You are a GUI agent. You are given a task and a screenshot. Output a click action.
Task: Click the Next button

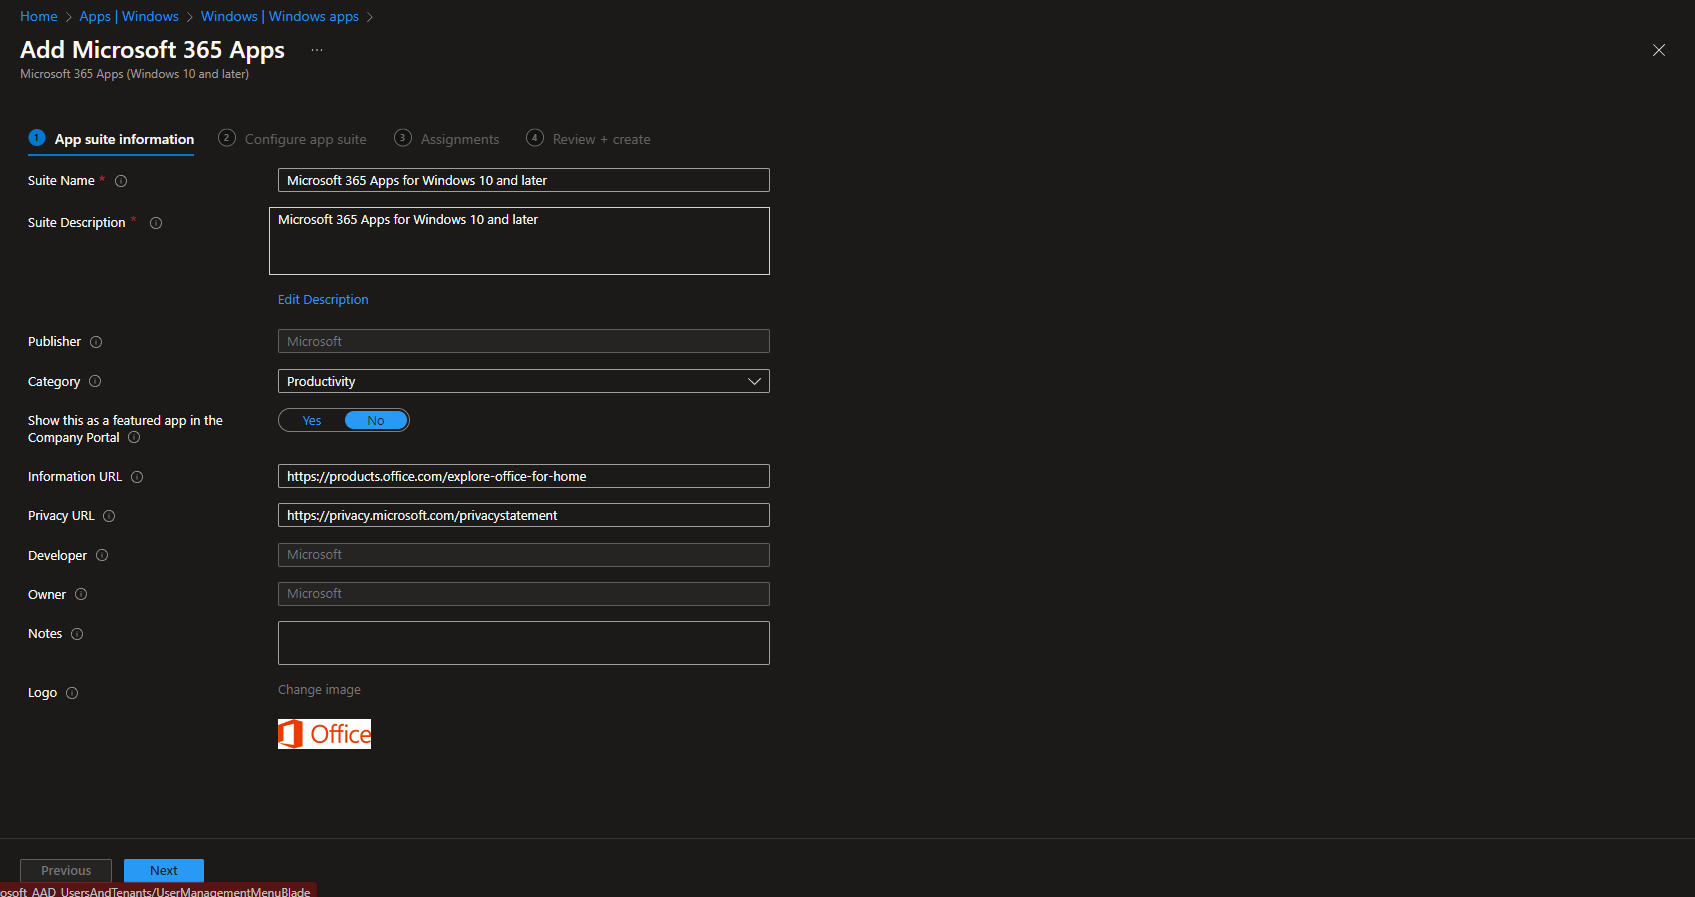coord(164,871)
